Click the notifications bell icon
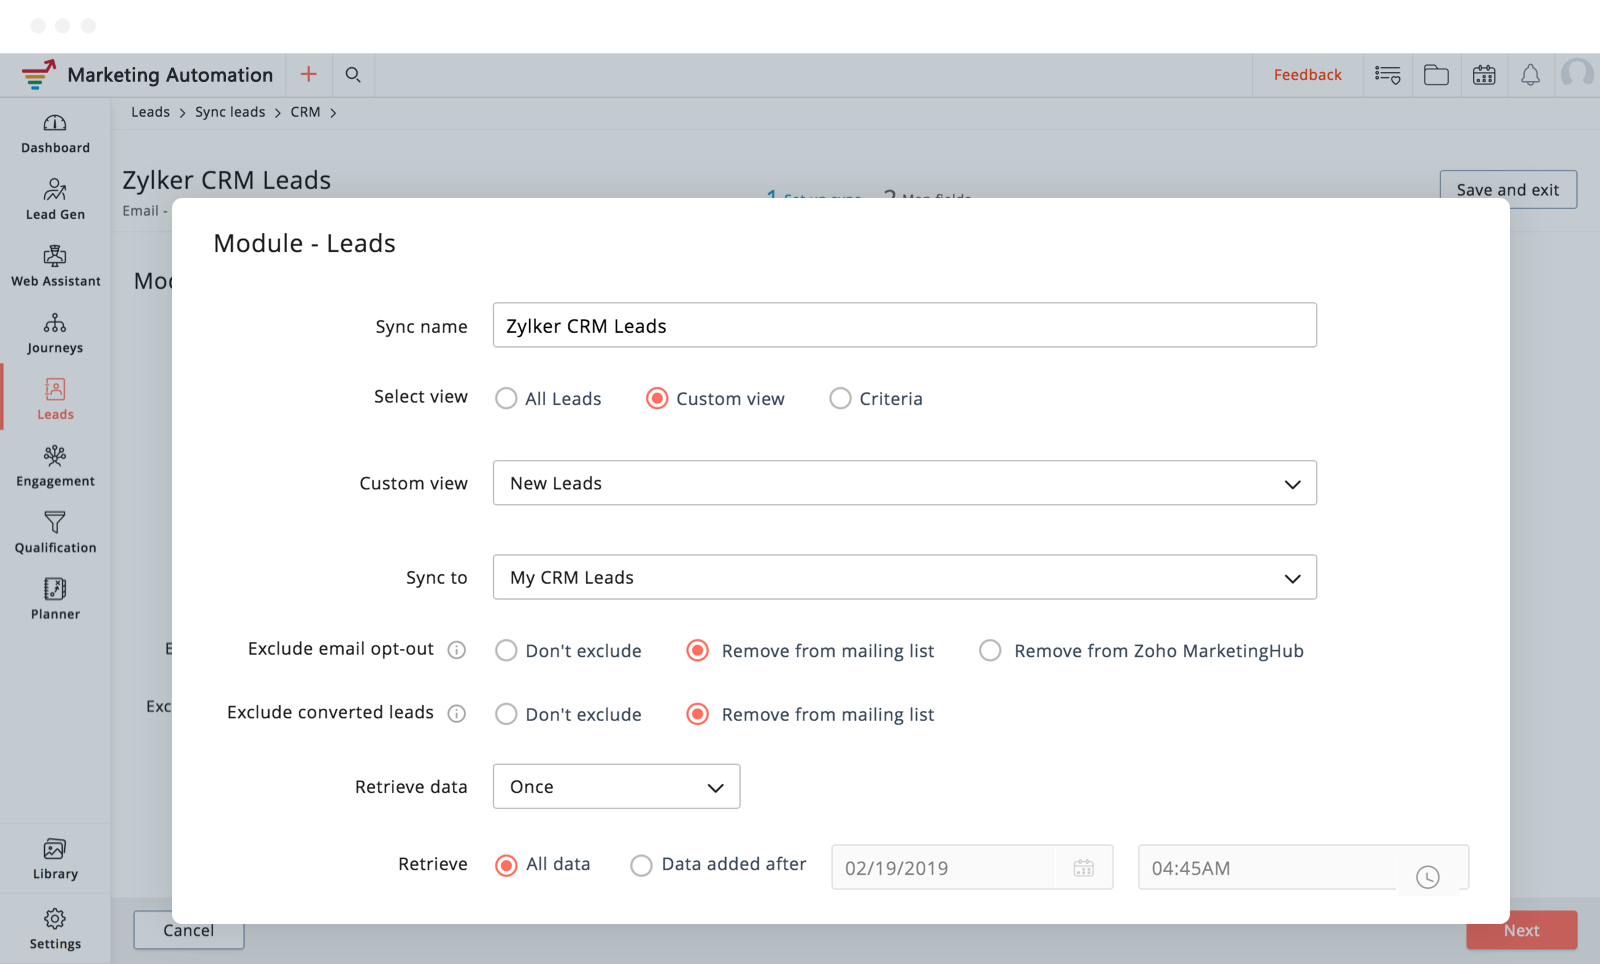The height and width of the screenshot is (964, 1600). click(x=1530, y=75)
